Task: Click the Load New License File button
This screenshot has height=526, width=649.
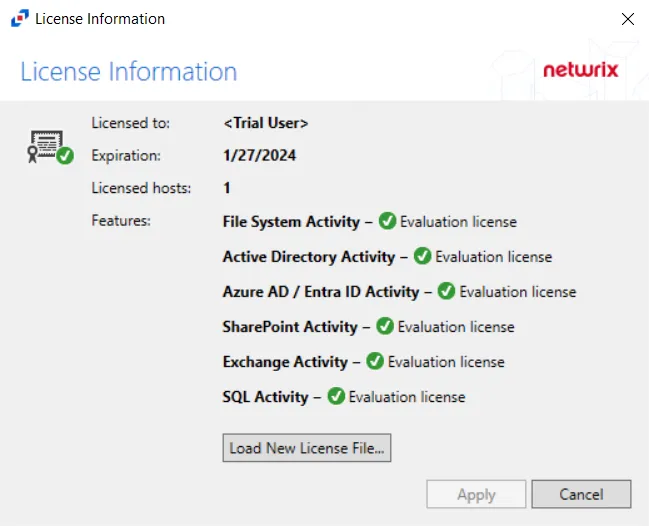Action: [x=307, y=448]
